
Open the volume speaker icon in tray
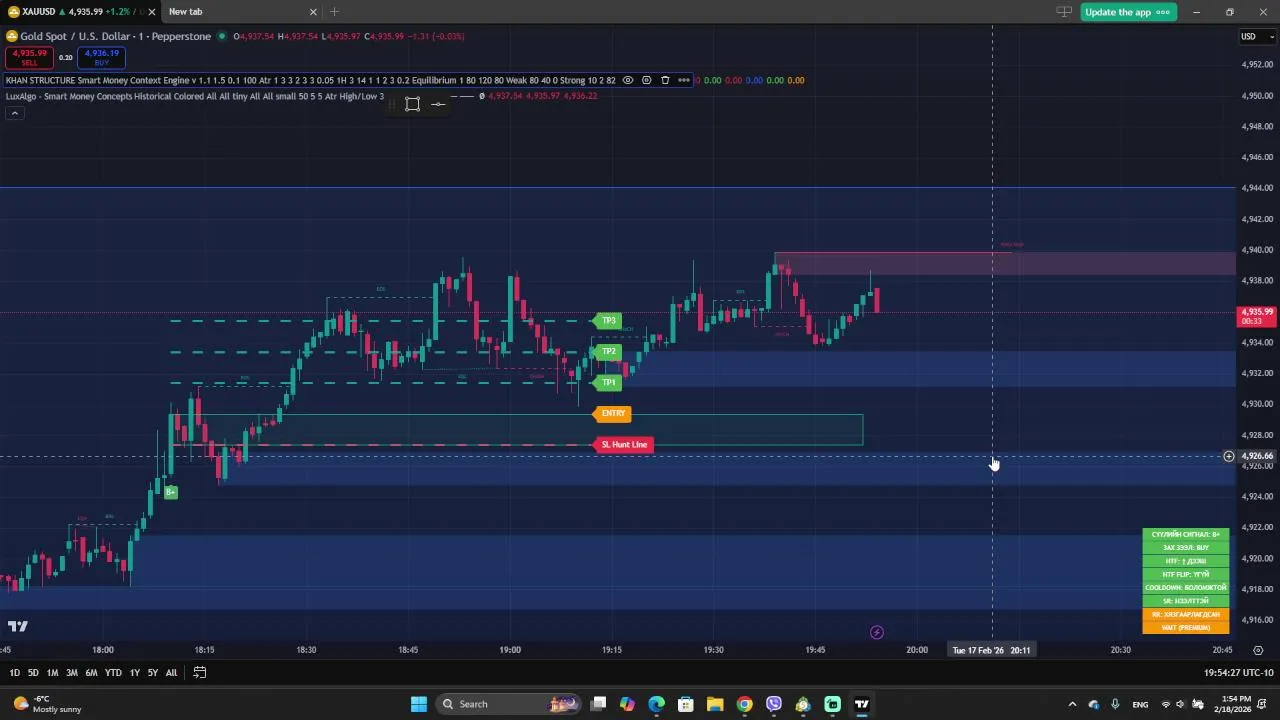tap(1181, 704)
